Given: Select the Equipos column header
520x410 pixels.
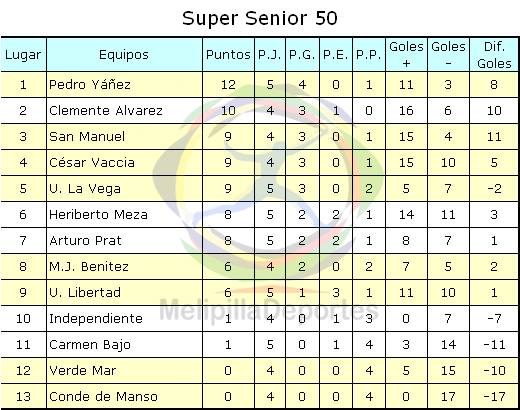Looking at the screenshot, I should click(124, 55).
